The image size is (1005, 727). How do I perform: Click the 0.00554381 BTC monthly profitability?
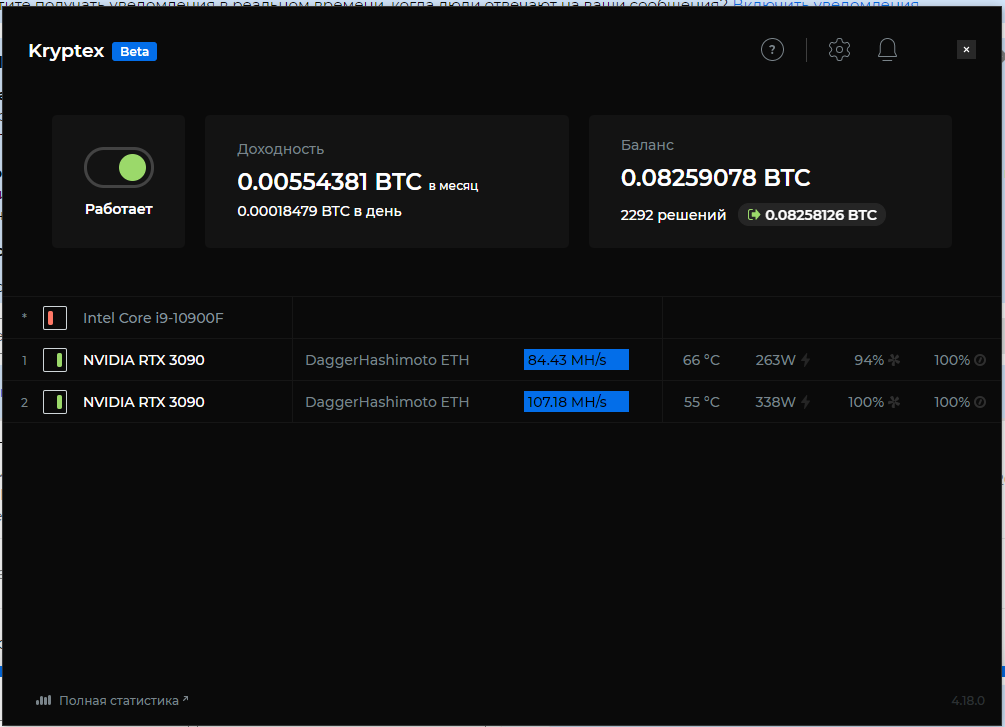[x=329, y=182]
